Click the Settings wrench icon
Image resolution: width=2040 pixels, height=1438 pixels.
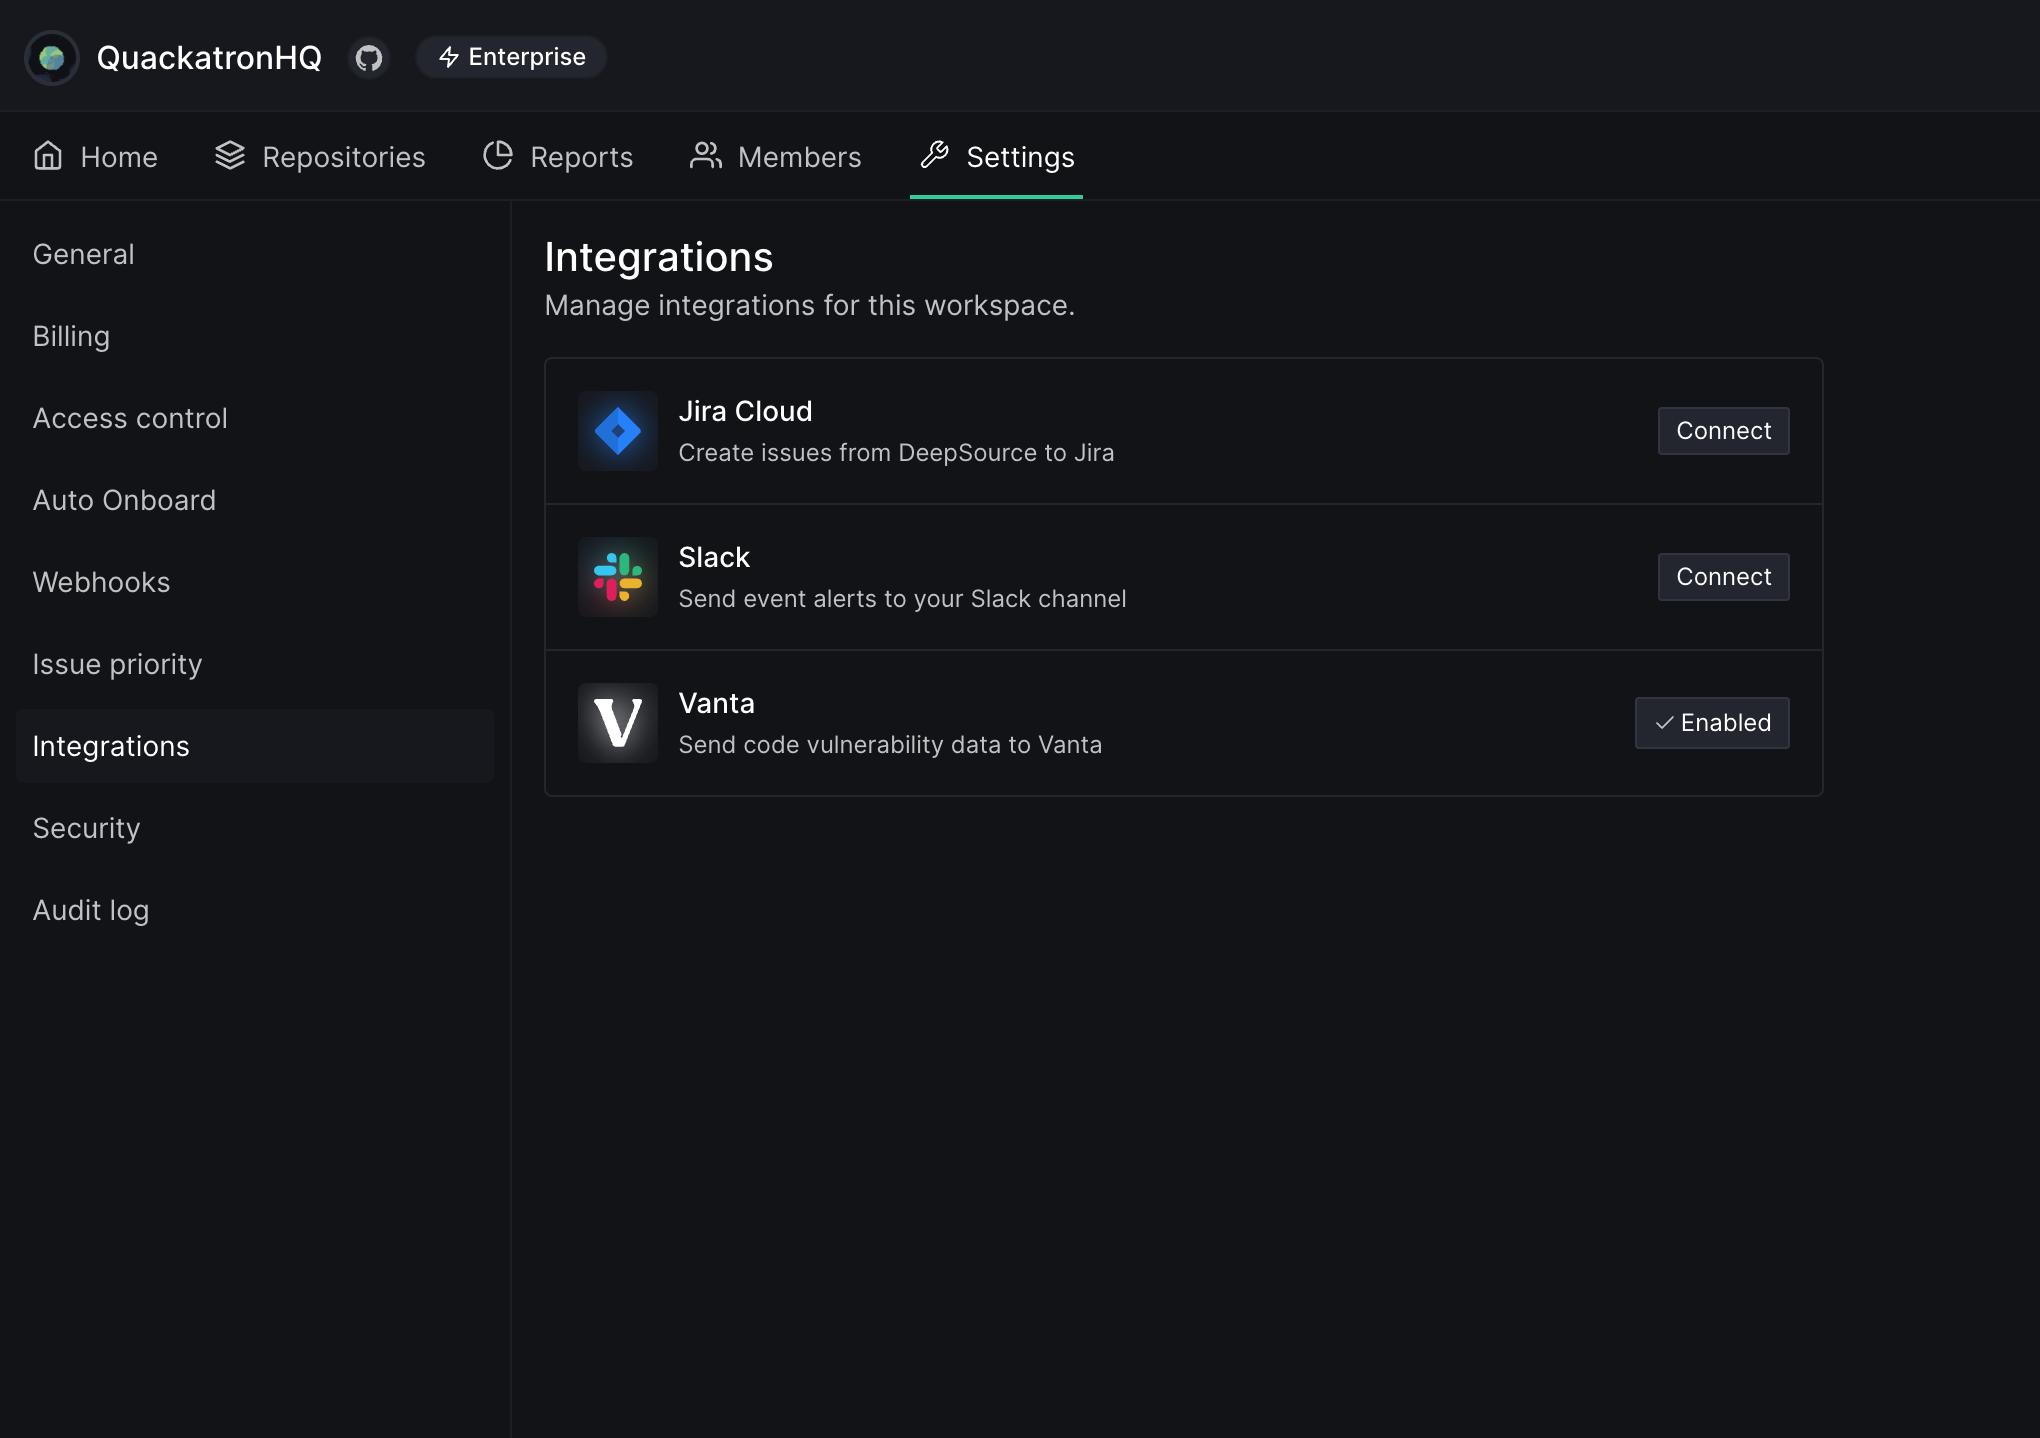pyautogui.click(x=935, y=155)
